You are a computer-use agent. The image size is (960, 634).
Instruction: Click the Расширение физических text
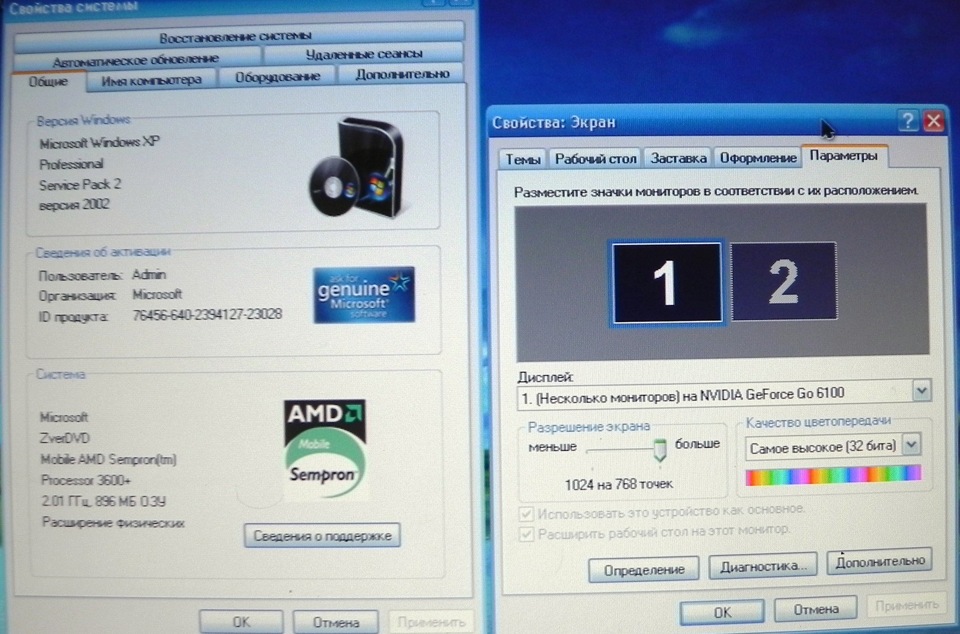(x=113, y=523)
